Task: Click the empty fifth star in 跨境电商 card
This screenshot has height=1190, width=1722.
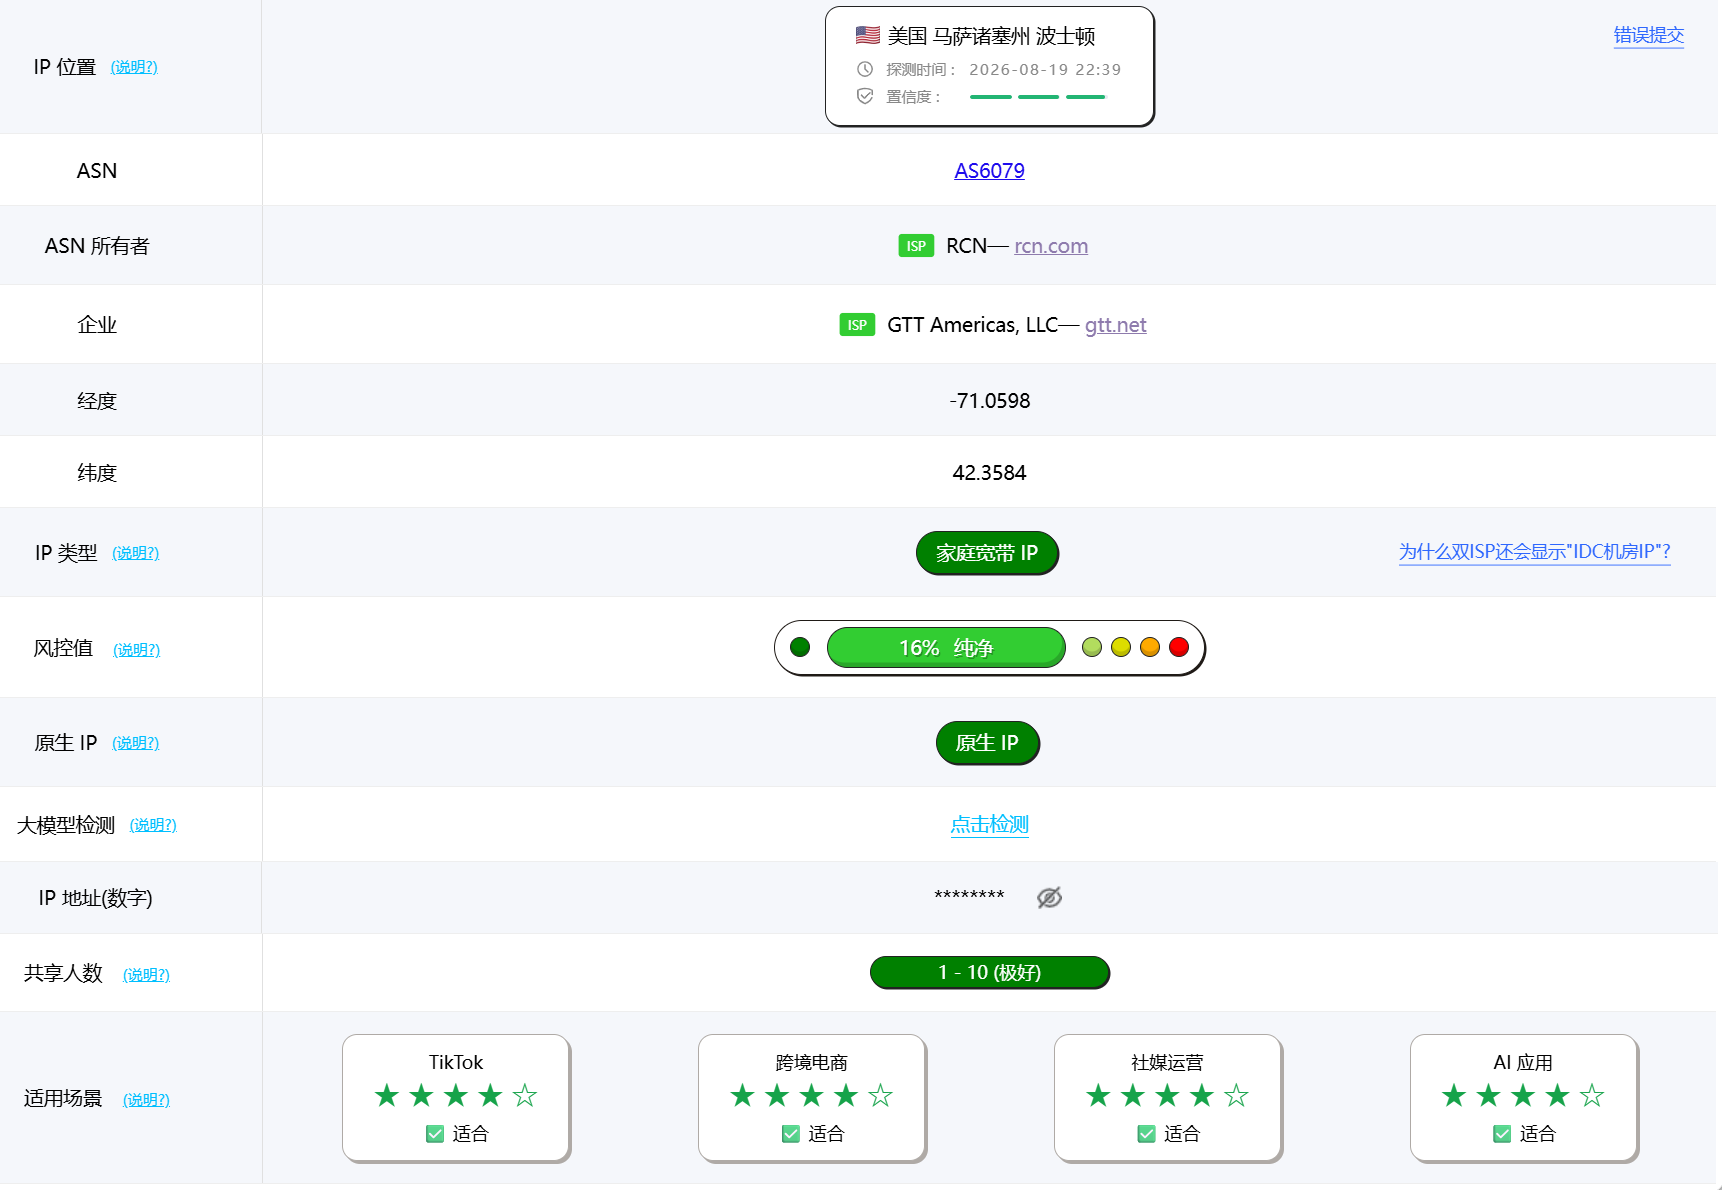Action: tap(881, 1096)
